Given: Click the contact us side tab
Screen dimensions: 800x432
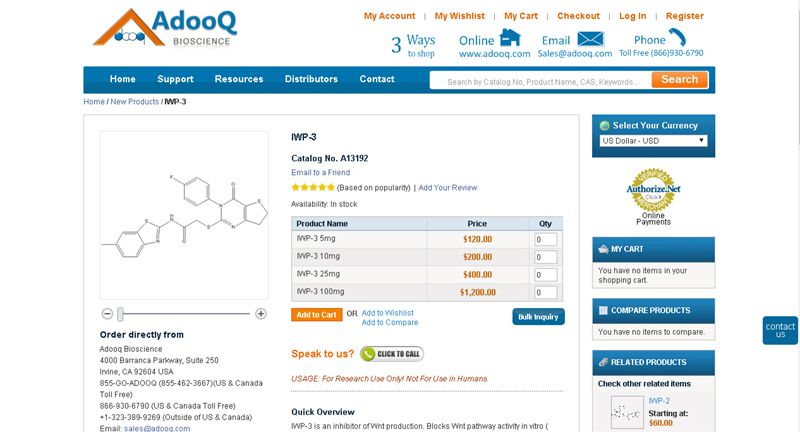Looking at the screenshot, I should [780, 330].
